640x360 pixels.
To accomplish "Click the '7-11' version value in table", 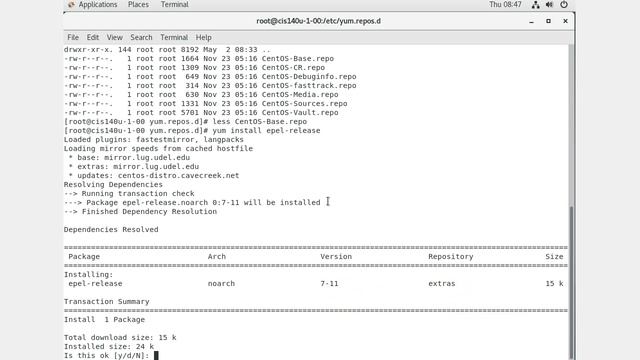I will 329,283.
